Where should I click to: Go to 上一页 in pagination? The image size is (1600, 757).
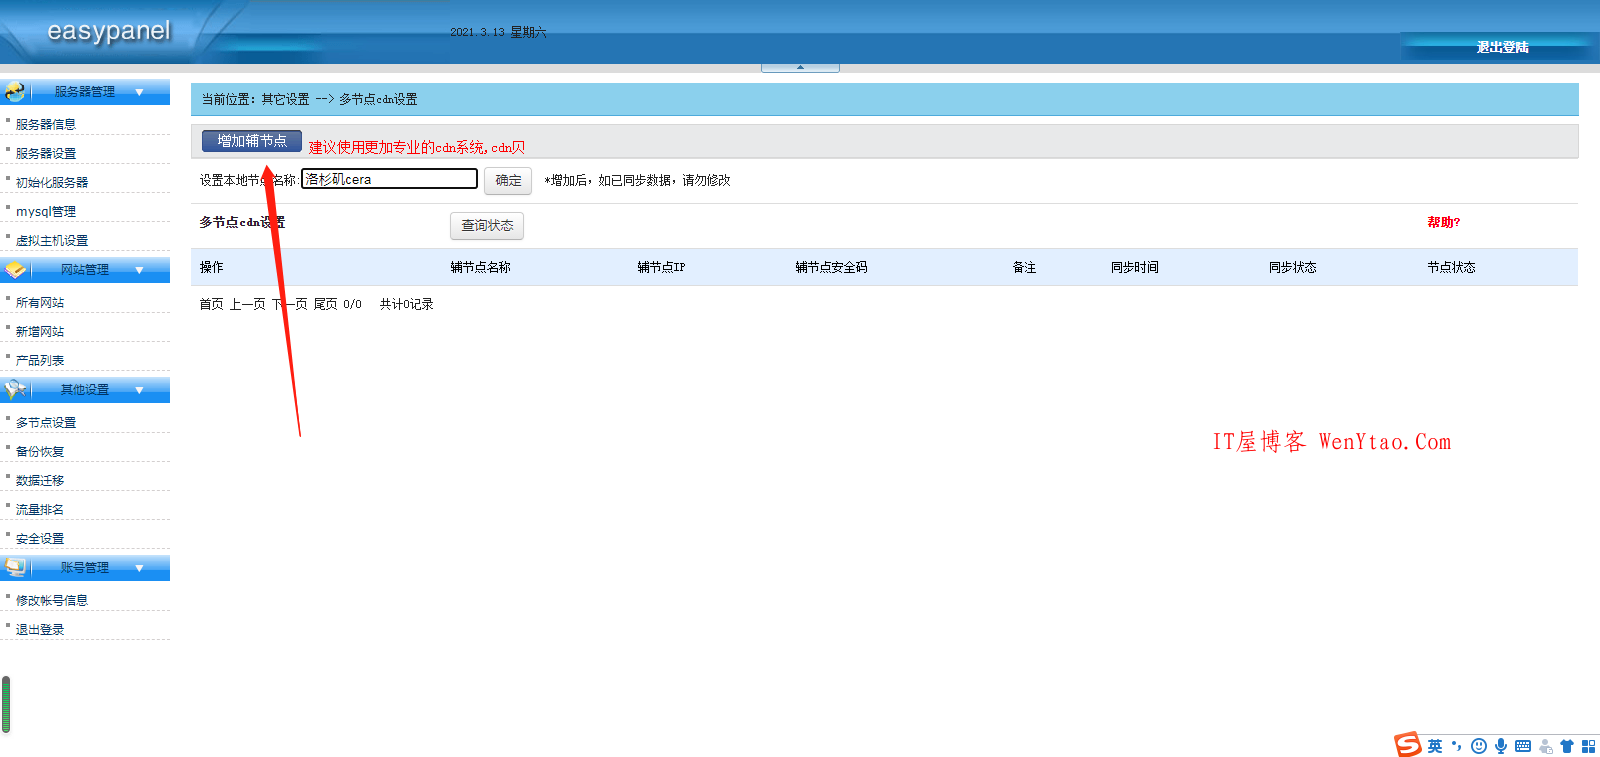click(x=247, y=305)
